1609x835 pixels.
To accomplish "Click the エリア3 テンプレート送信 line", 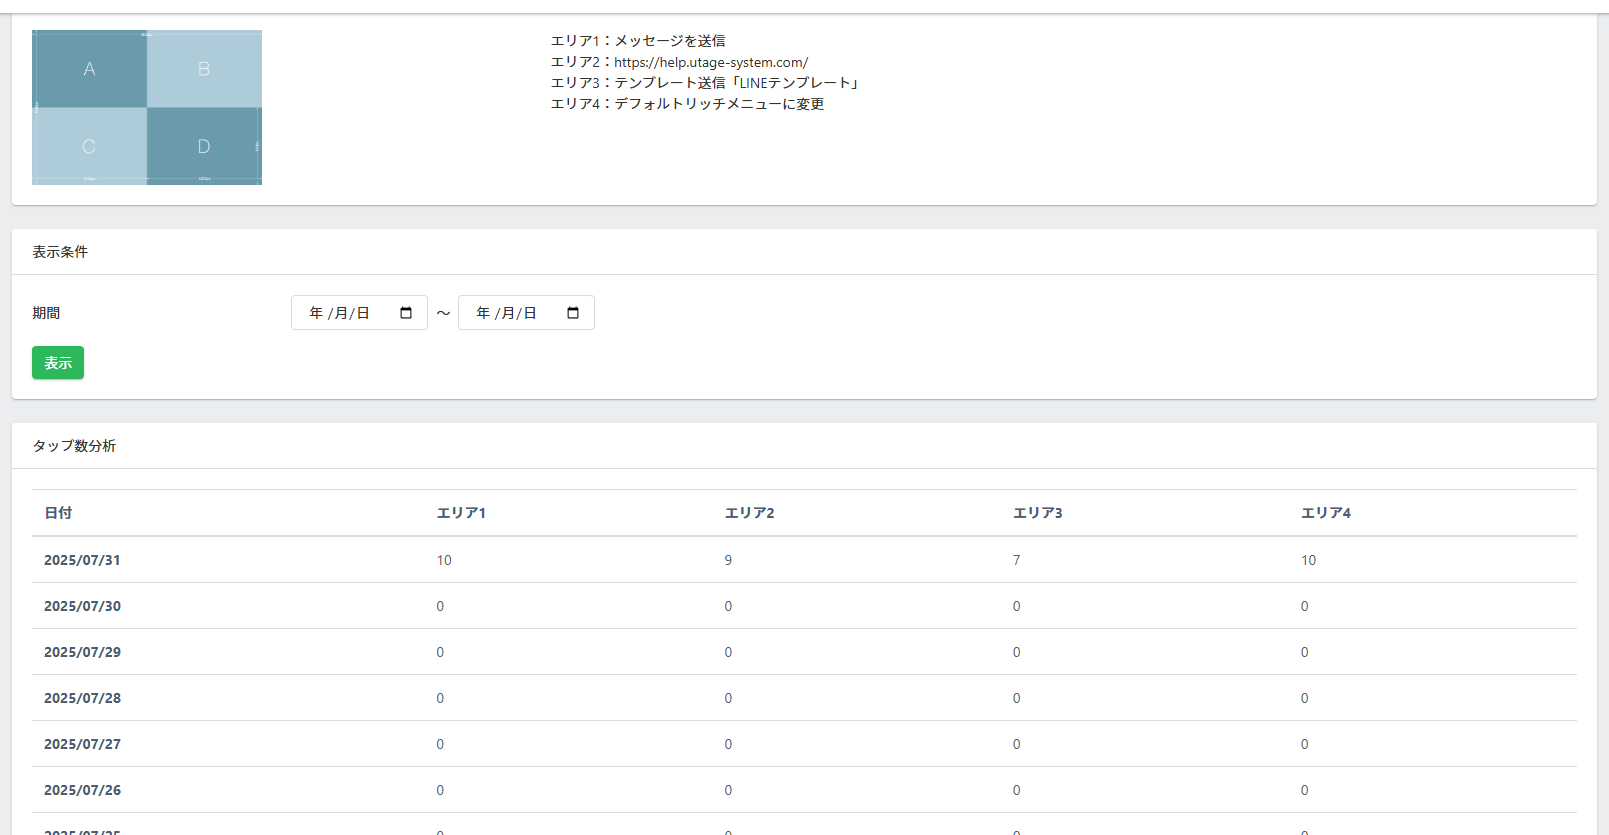I will coord(706,83).
